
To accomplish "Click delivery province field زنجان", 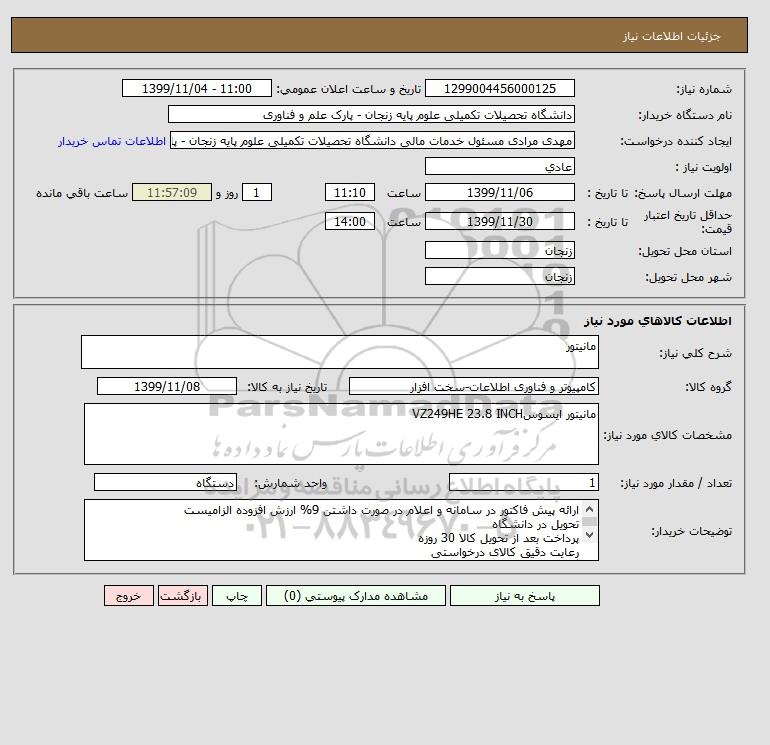I will [x=499, y=250].
